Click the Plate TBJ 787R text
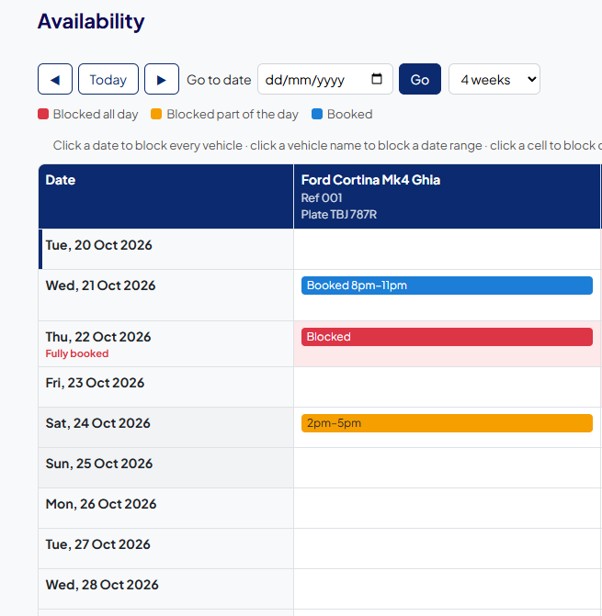 point(339,214)
